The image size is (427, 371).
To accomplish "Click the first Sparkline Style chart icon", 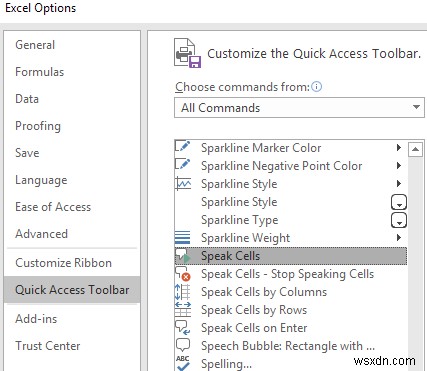I will coord(183,183).
